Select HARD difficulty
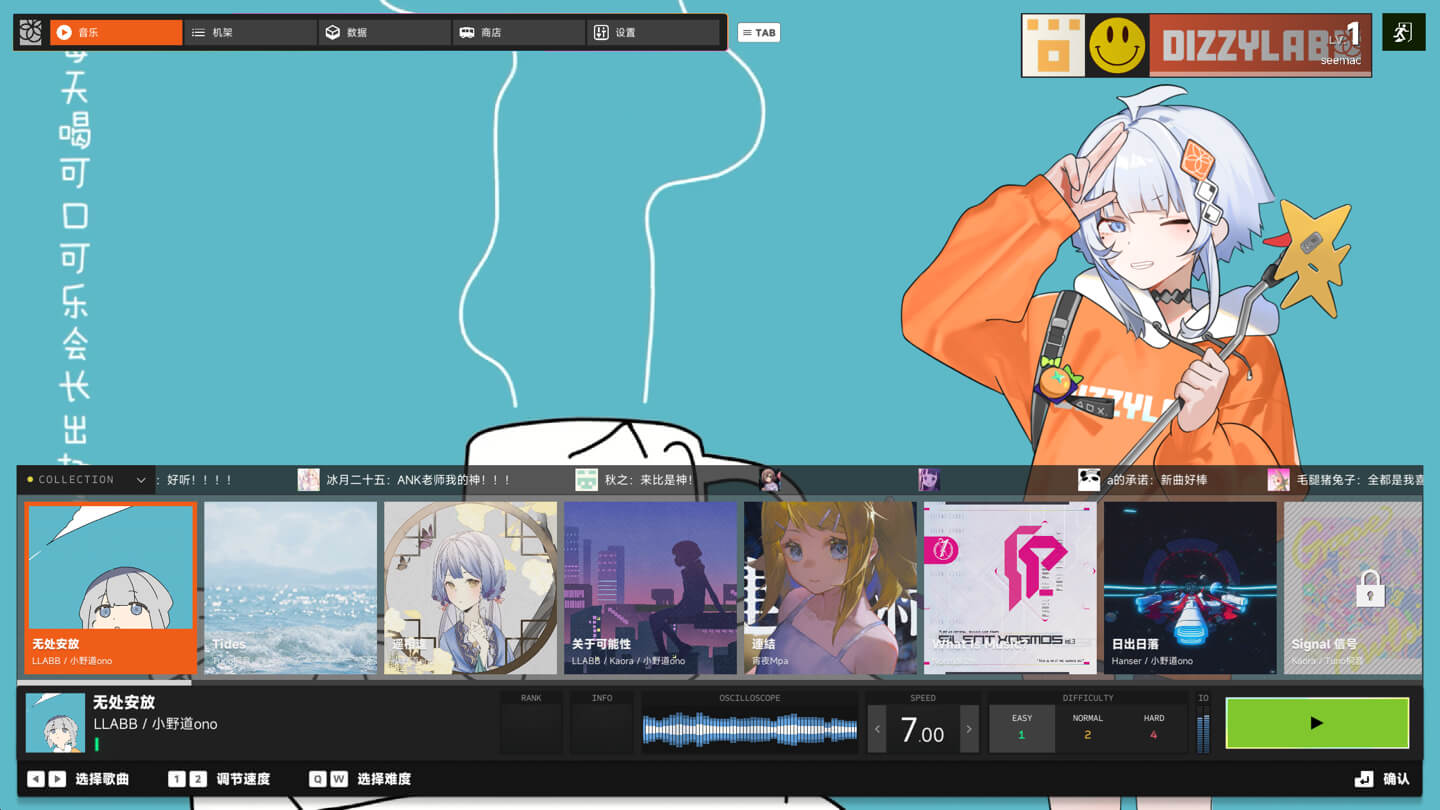 pos(1153,727)
